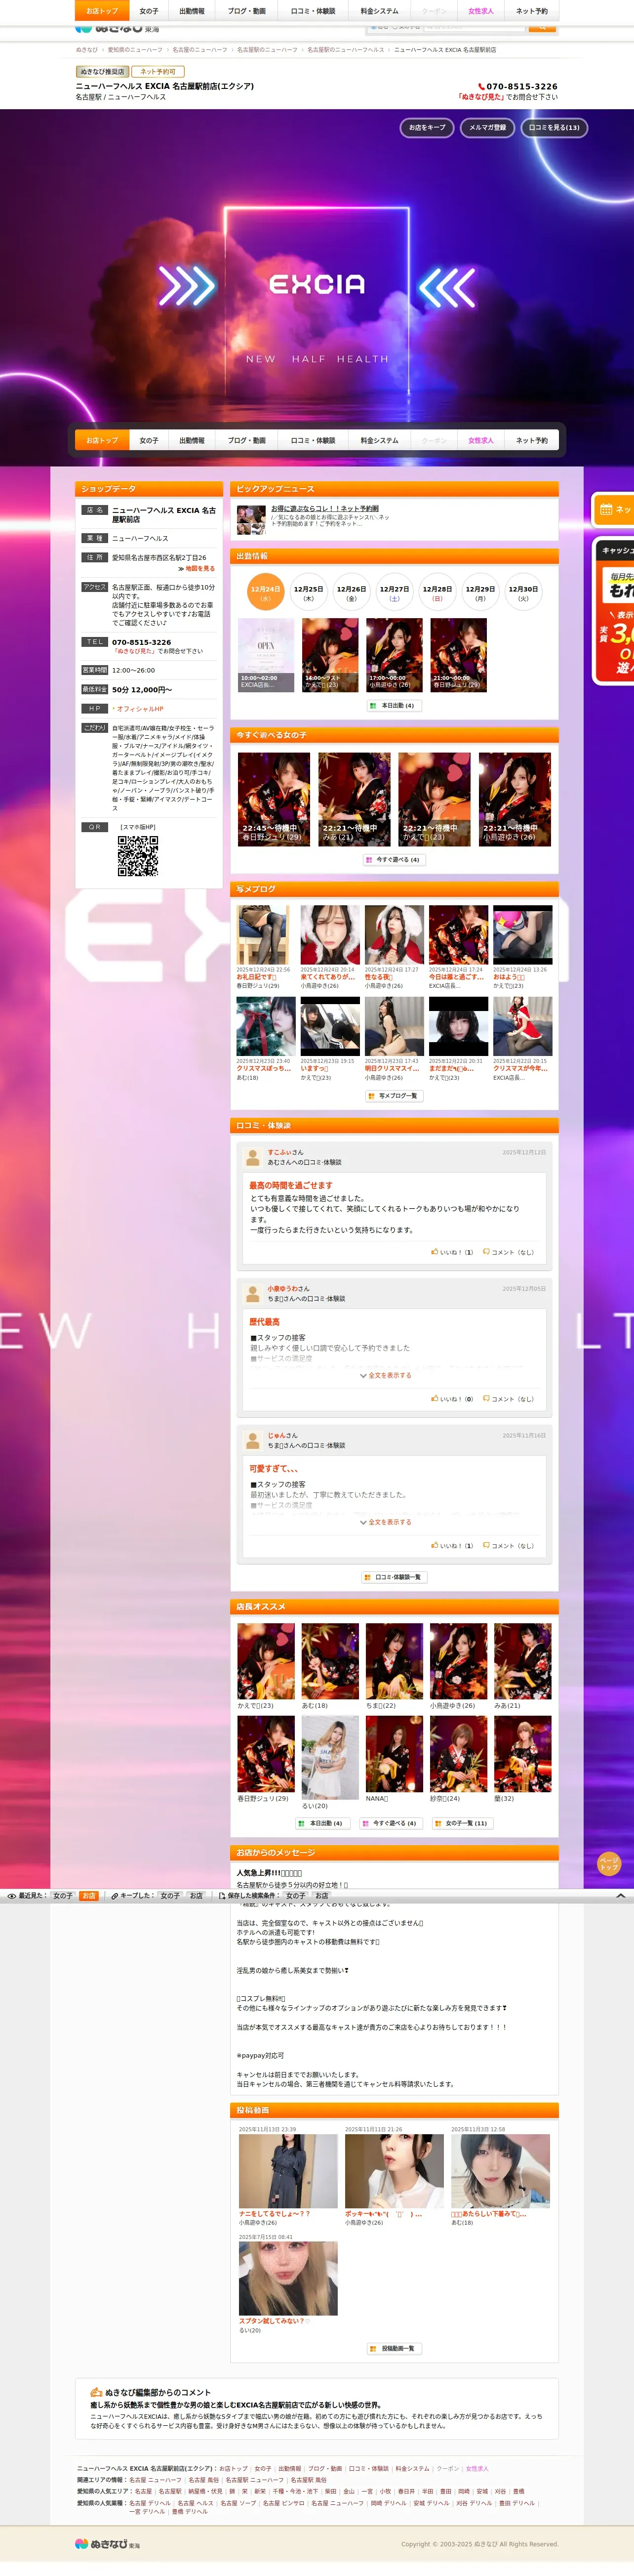The image size is (634, 2576).
Task: Like the 小泉ゆうわ review (いいね 0)
Action: 452,1398
